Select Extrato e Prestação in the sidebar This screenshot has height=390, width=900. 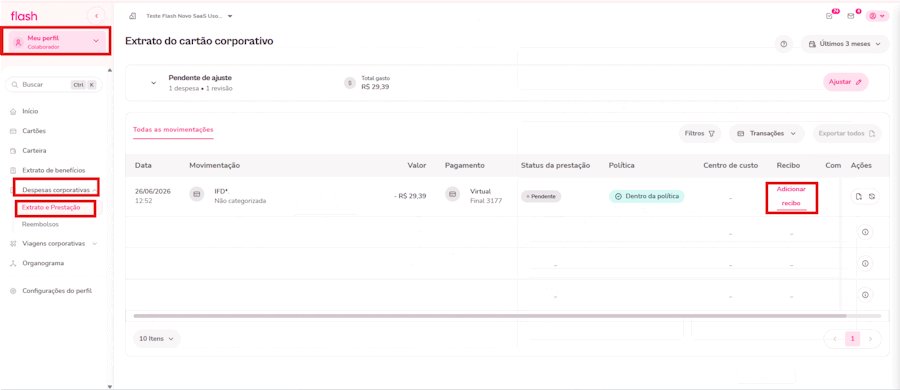(x=51, y=207)
